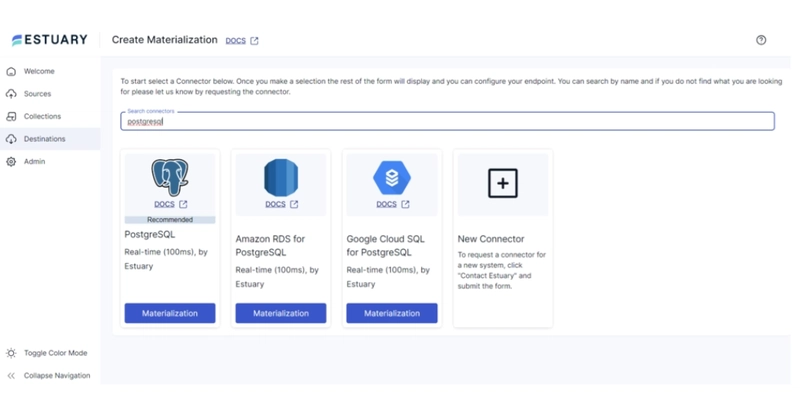Click external icon on Google Cloud SQL DOCS

[x=405, y=204]
